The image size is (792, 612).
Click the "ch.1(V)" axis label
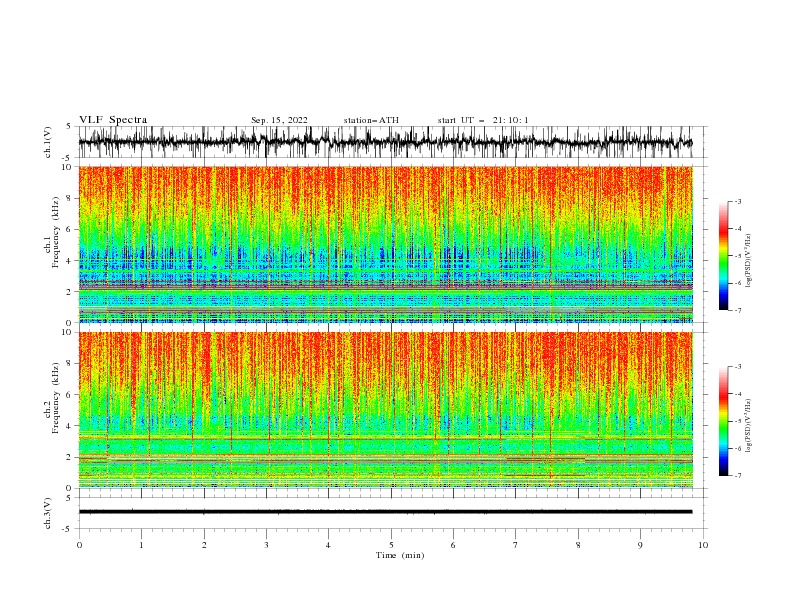(48, 142)
